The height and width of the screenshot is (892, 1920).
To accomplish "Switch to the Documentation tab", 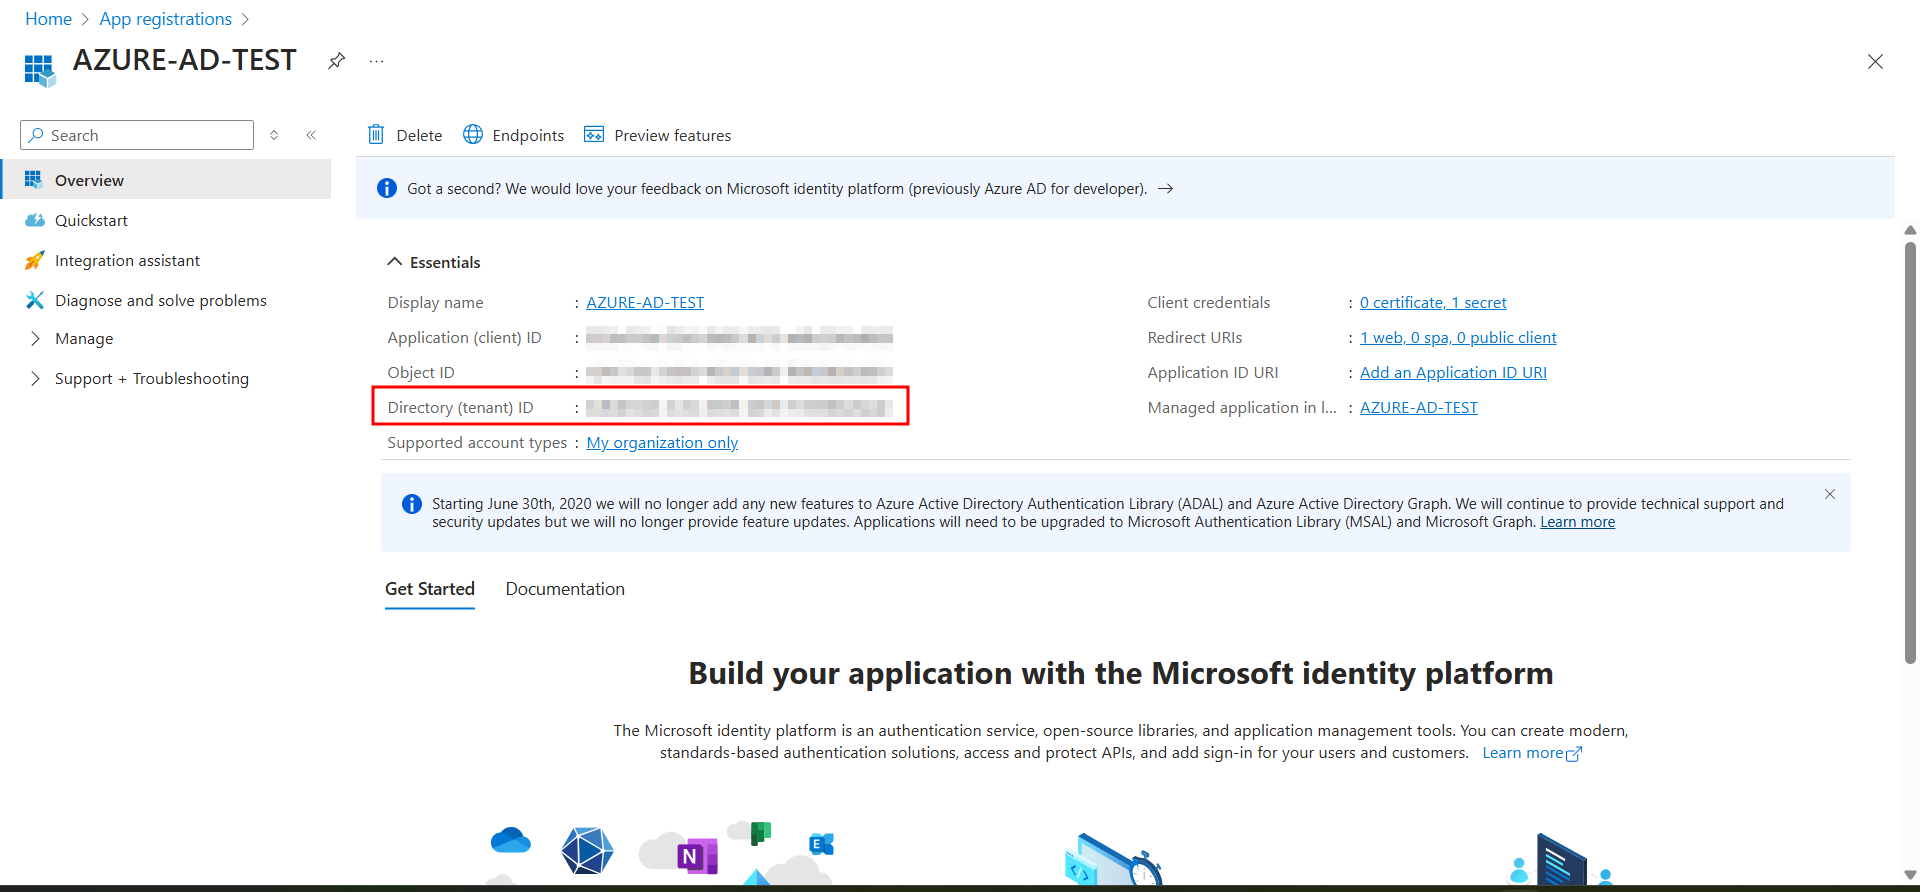I will 565,589.
